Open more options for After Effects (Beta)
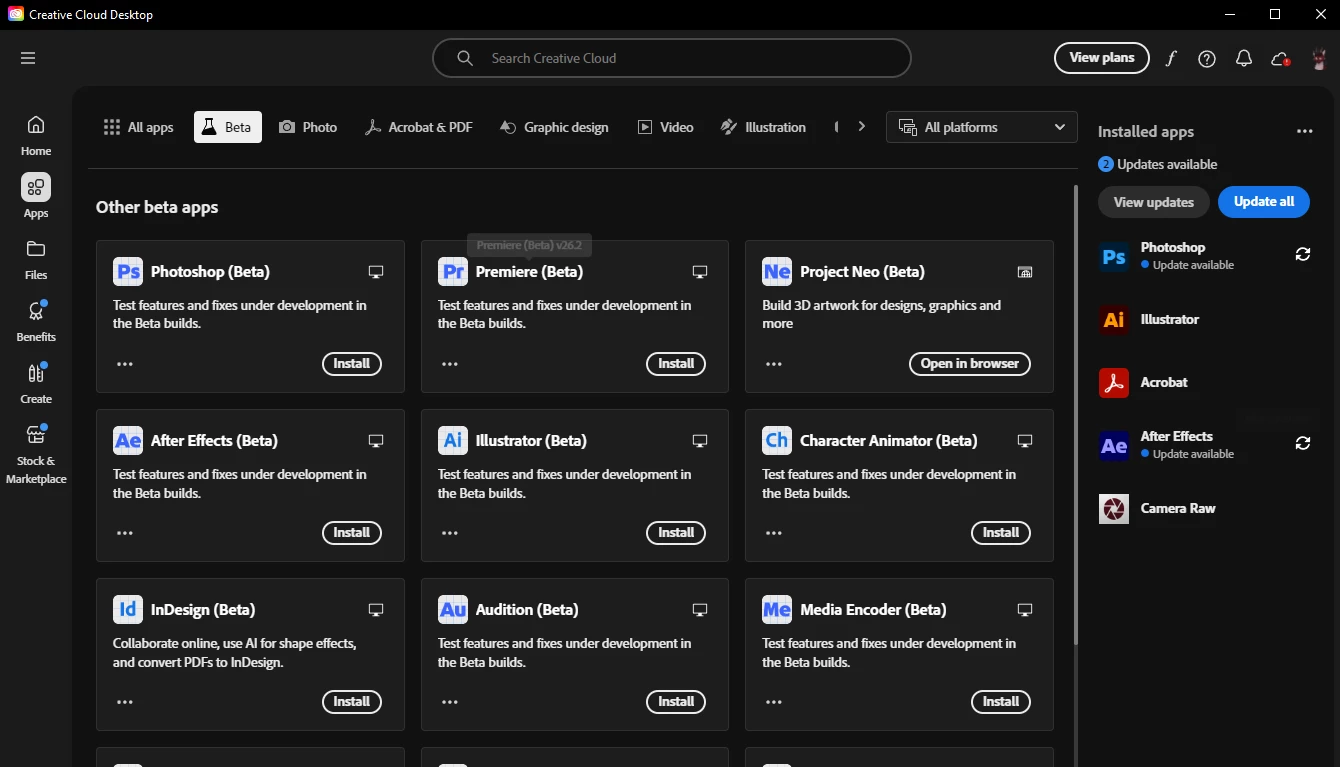 point(125,533)
